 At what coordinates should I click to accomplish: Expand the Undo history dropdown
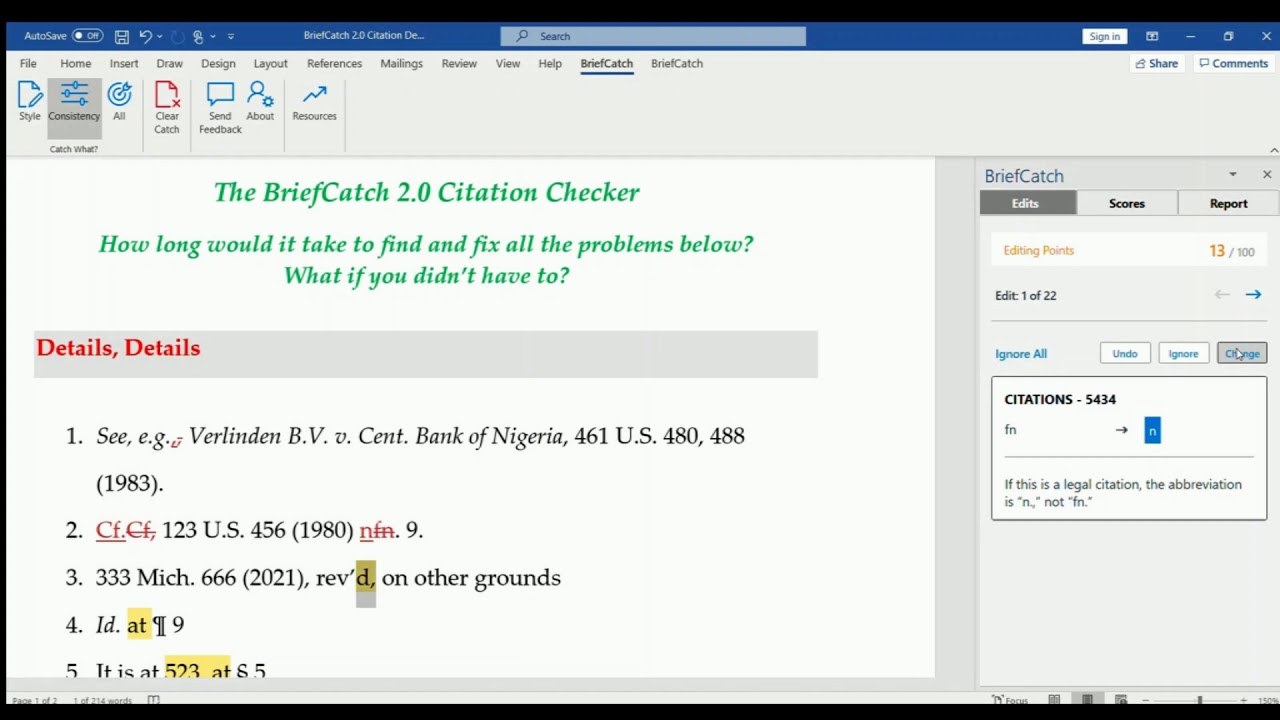point(160,36)
